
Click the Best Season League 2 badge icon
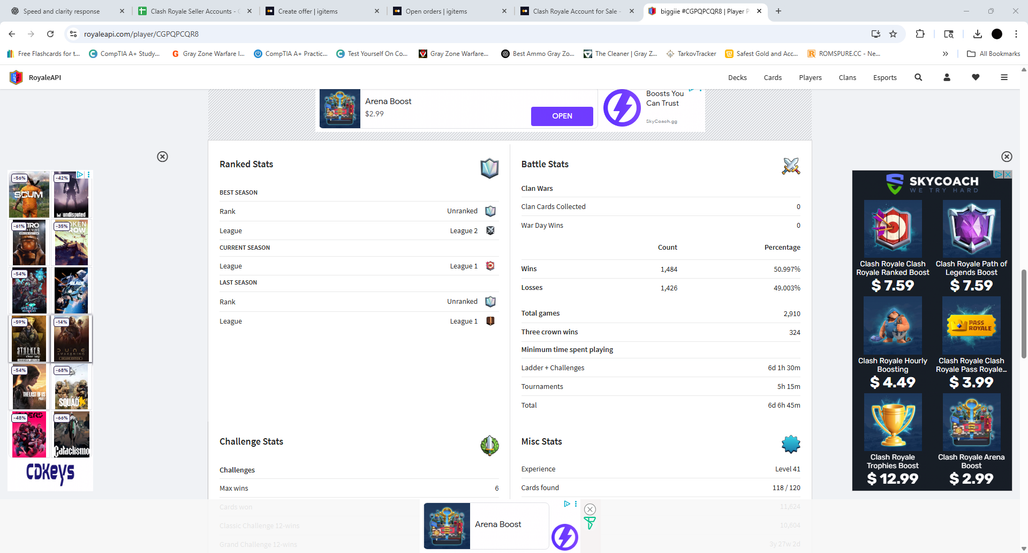490,230
